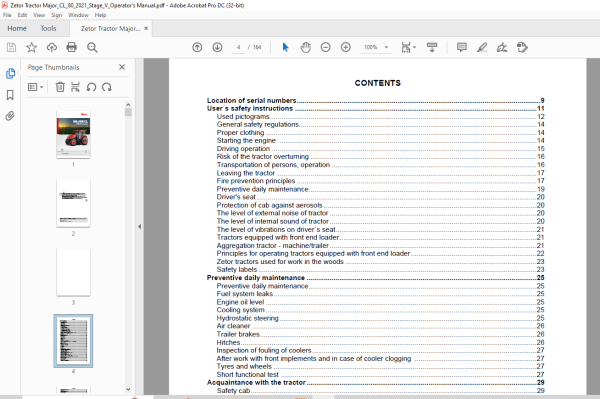Select page 1 cover thumbnail
Screen dimensions: 600x399
pos(73,134)
